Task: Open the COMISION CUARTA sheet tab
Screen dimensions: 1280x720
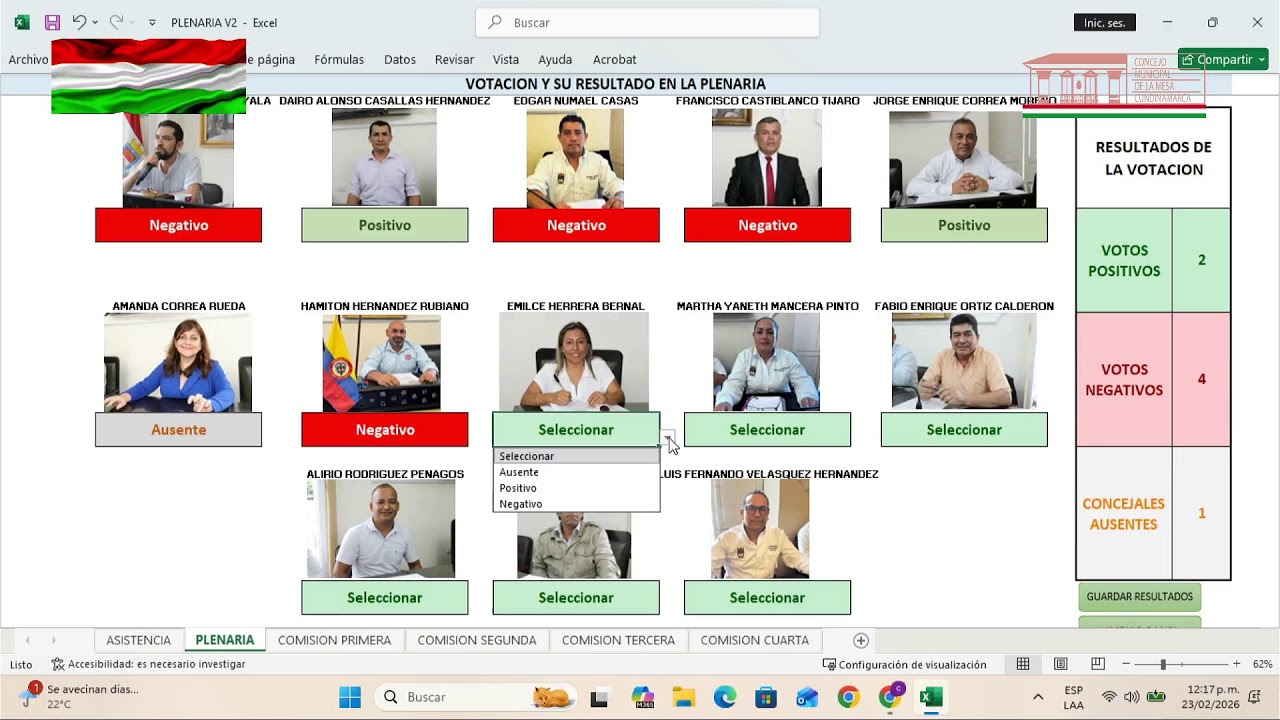Action: point(755,640)
